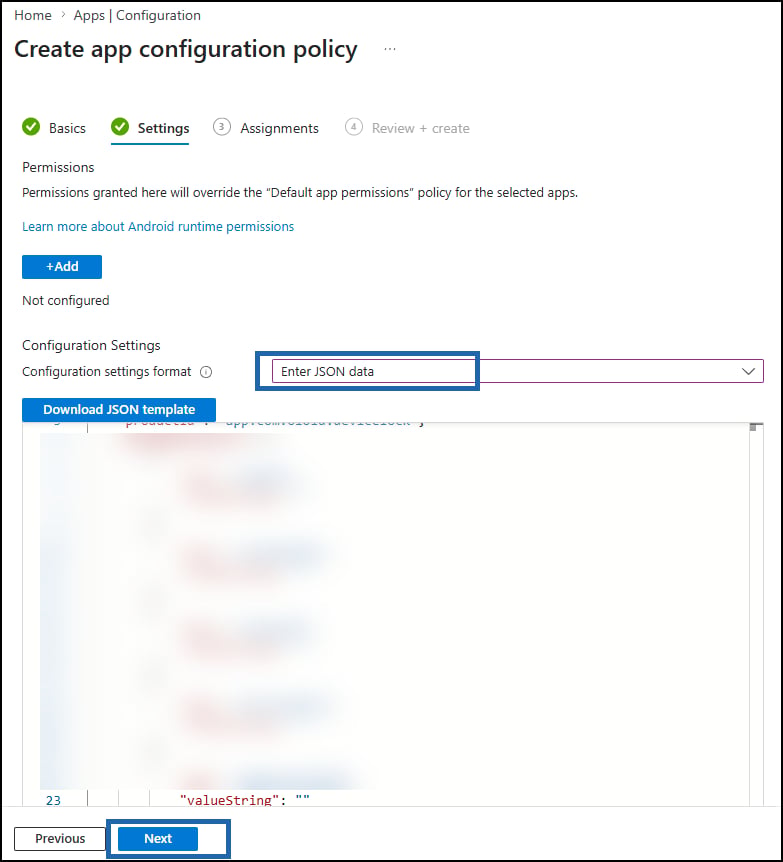Click the info icon beside Configuration settings format

(x=206, y=372)
